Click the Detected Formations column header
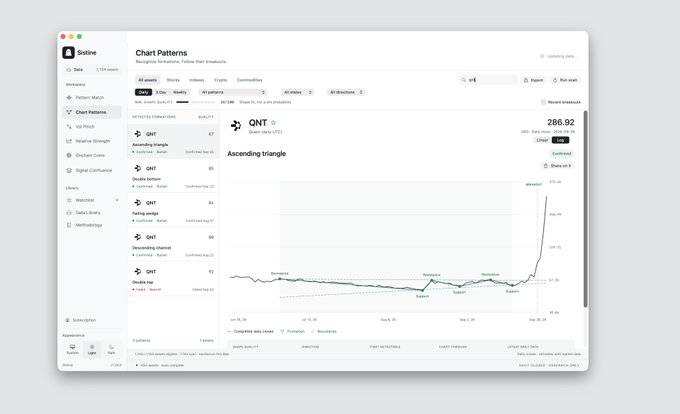The height and width of the screenshot is (414, 680). [x=154, y=117]
